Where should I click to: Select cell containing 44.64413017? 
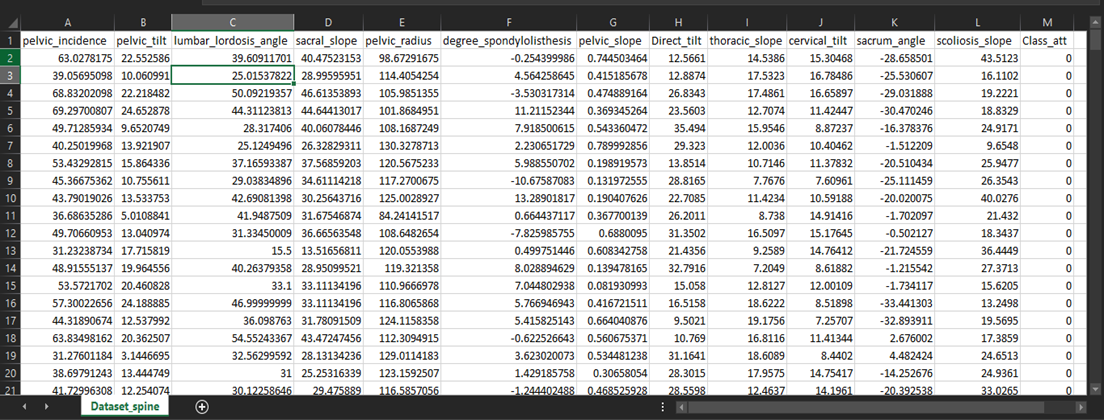(329, 108)
